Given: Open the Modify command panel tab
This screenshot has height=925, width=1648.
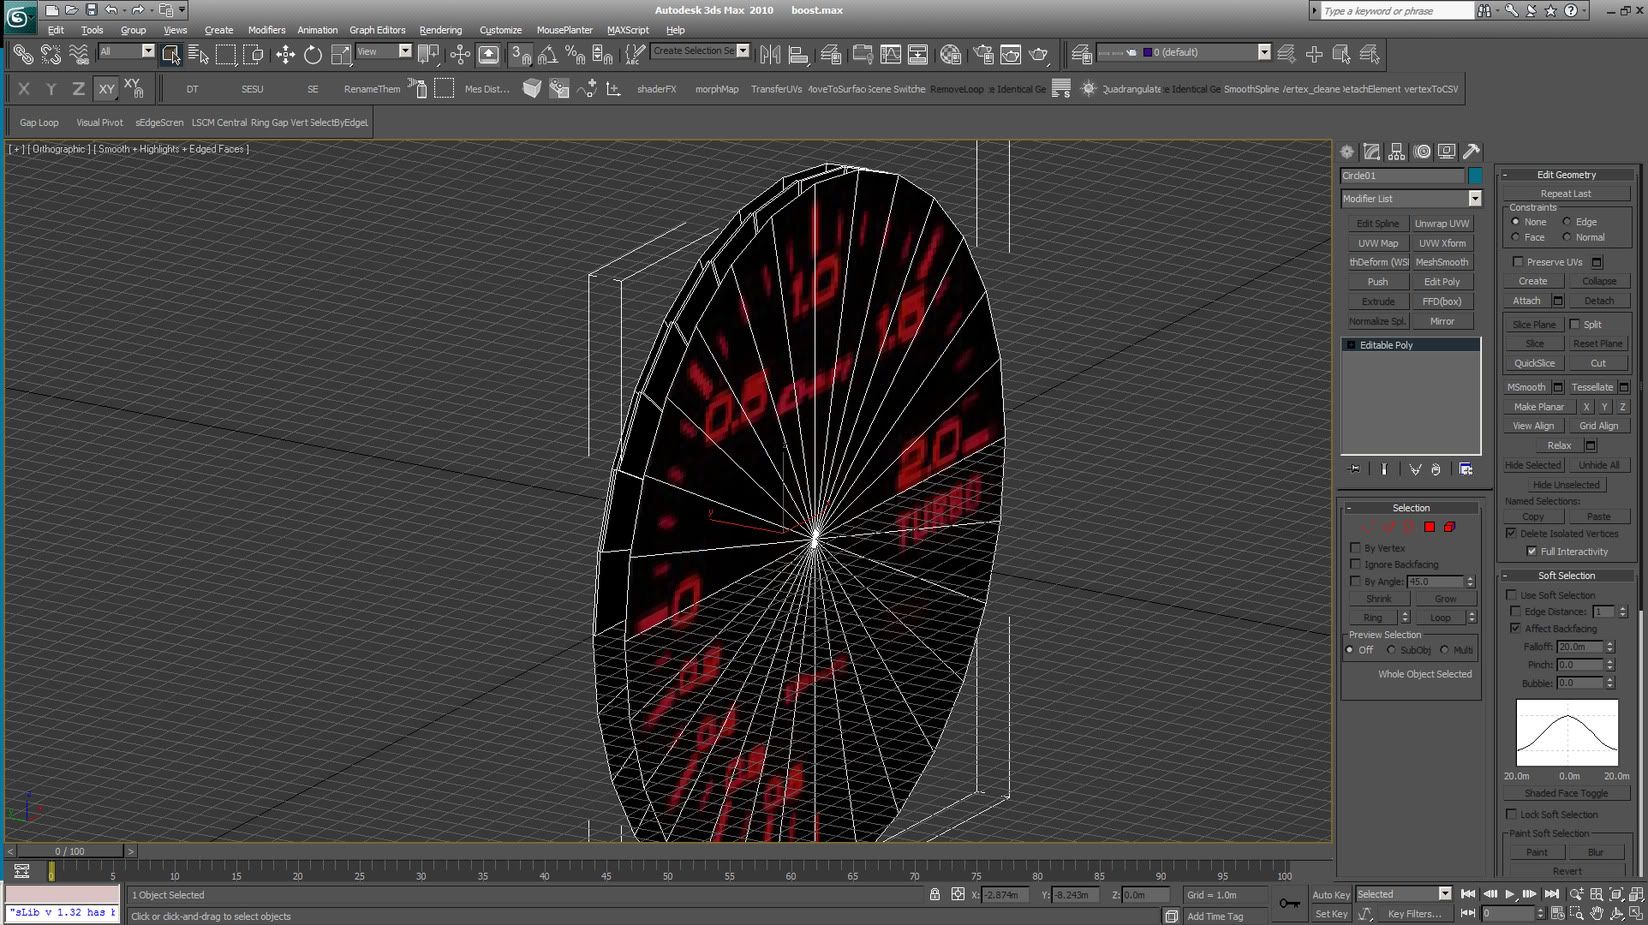Looking at the screenshot, I should coord(1372,152).
